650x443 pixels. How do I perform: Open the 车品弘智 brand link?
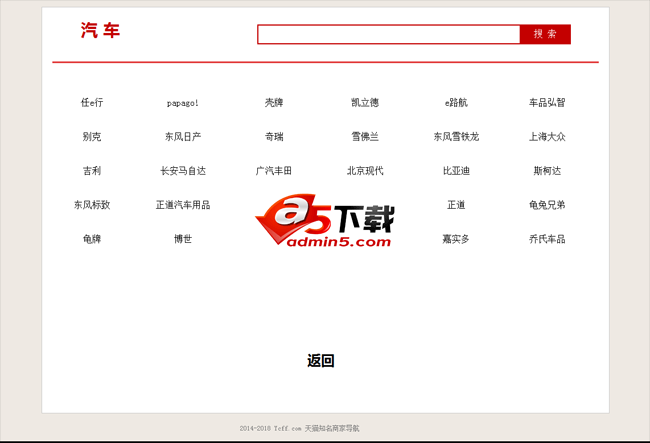[x=547, y=102]
